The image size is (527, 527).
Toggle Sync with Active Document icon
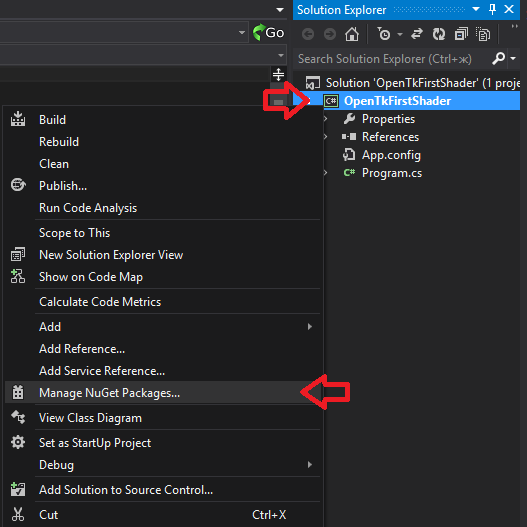(417, 34)
